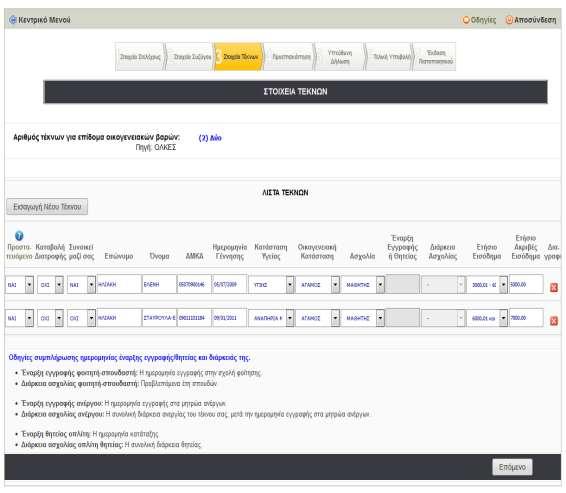The image size is (566, 493).
Task: Click the Κατάσταση Υγείας column header
Action: point(271,252)
